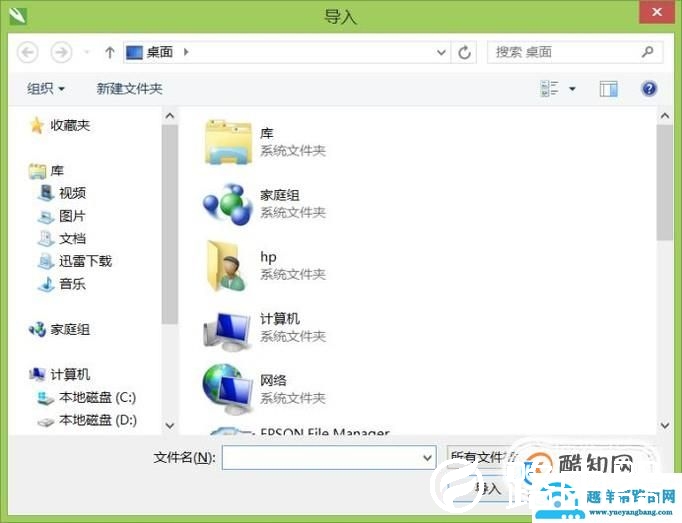
Task: Open 音乐 library in sidebar
Action: [72, 284]
